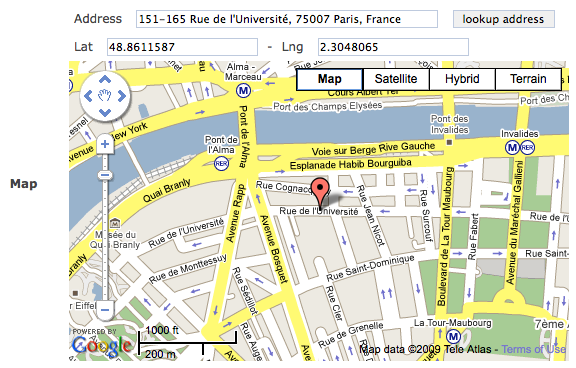This screenshot has height=368, width=576.
Task: Open the Terms of Use link
Action: point(533,349)
